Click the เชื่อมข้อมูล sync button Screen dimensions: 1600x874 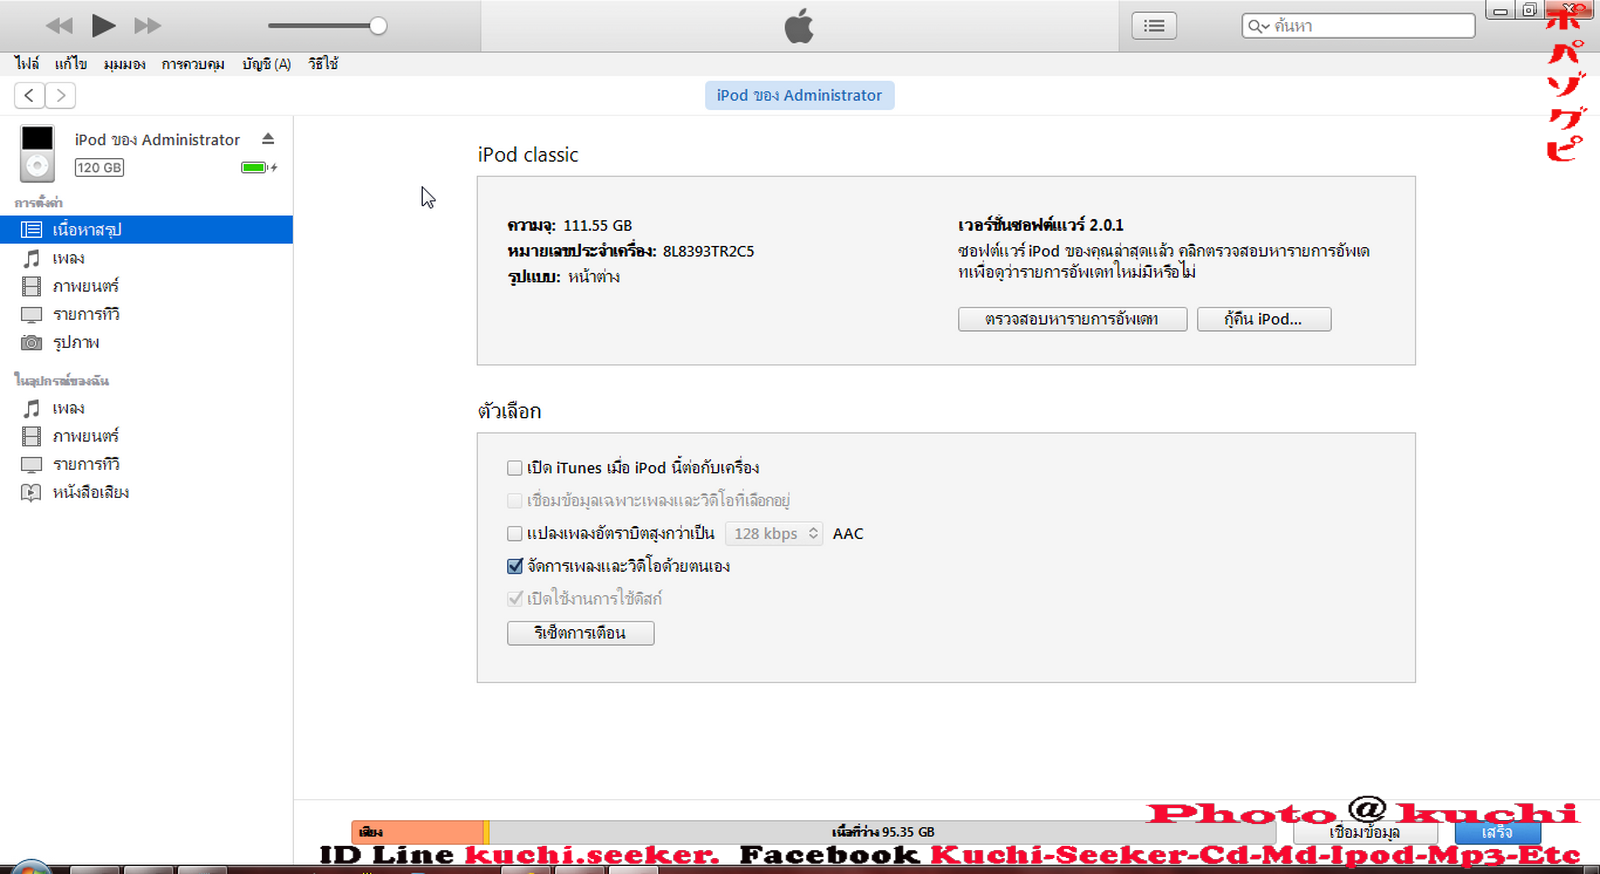(1365, 832)
